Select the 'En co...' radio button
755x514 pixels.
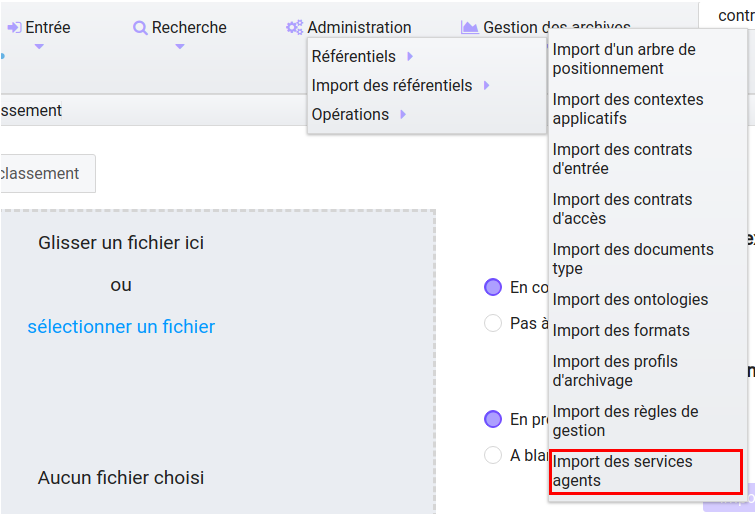coord(493,287)
